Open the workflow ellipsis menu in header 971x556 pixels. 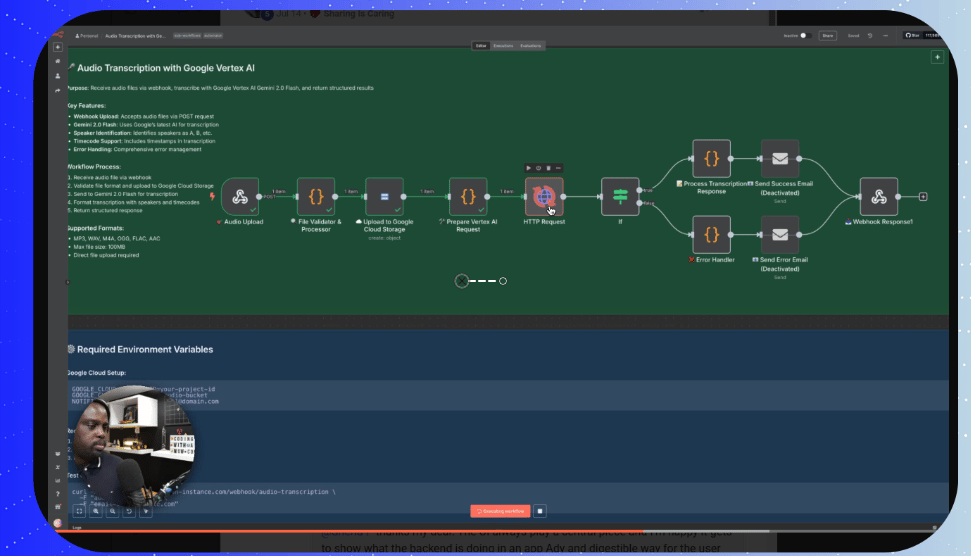pos(885,36)
